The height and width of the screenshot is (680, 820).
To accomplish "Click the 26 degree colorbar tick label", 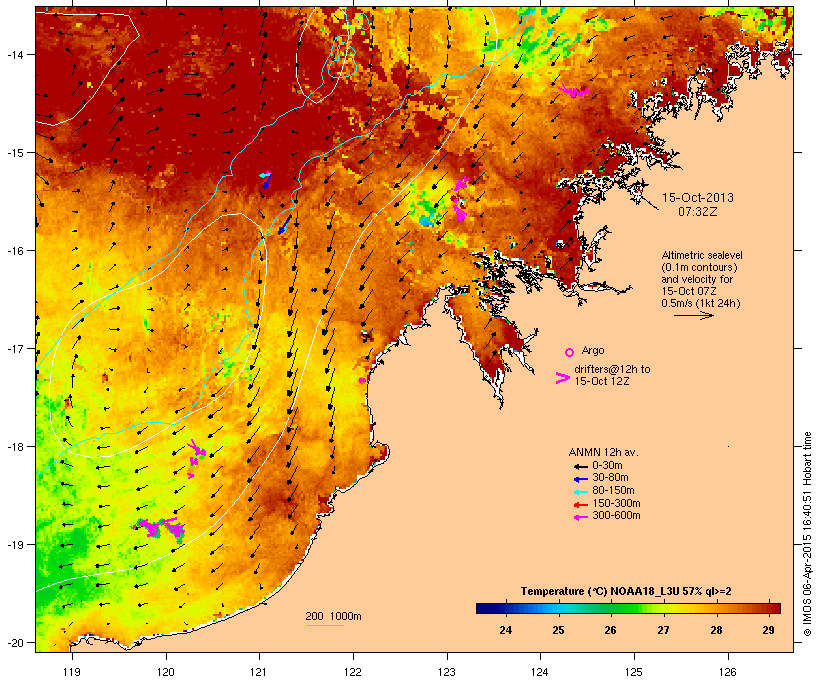I will 610,630.
